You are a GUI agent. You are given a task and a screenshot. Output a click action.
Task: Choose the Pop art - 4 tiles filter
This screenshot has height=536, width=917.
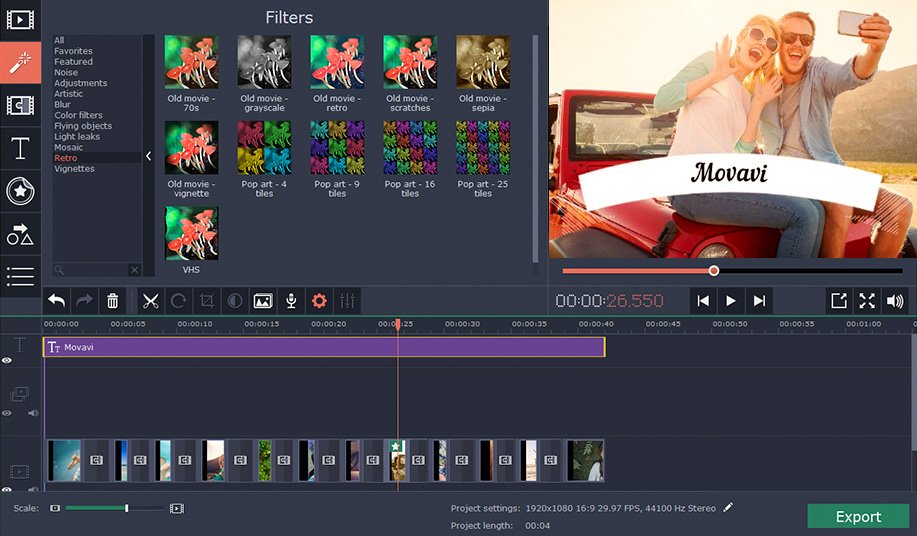(264, 148)
